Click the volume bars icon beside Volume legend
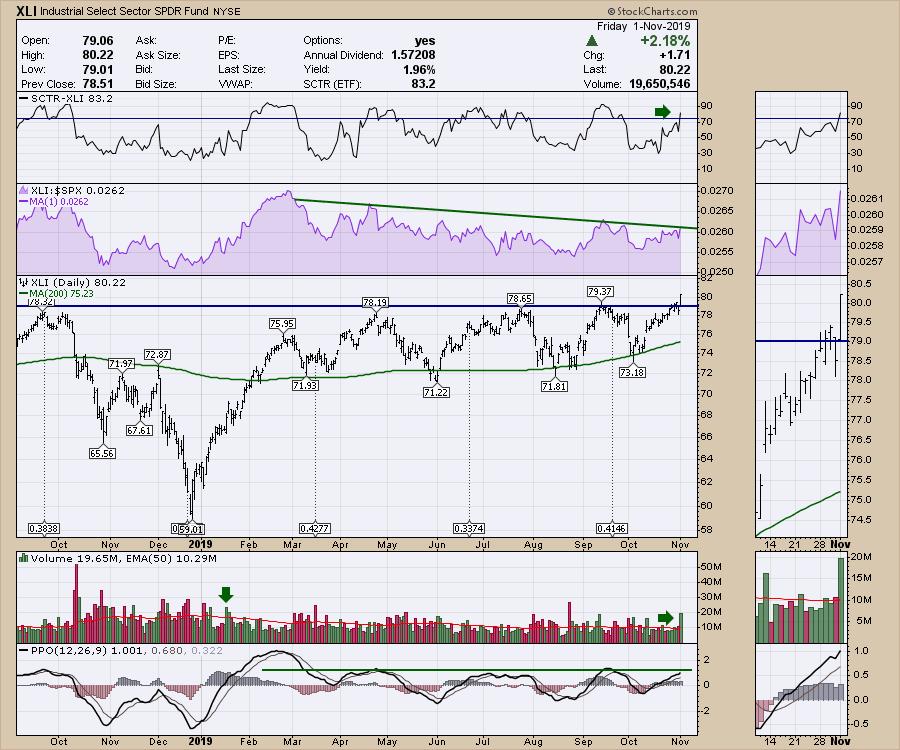The width and height of the screenshot is (900, 750). 24,558
